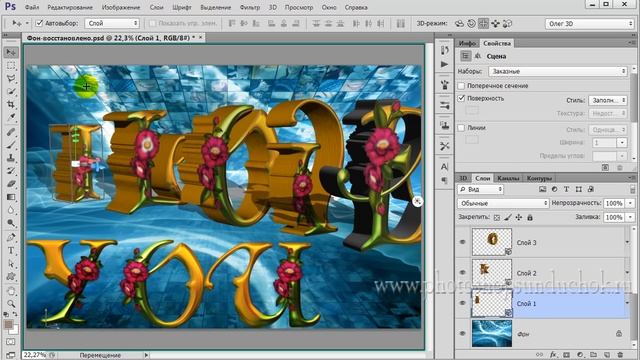Click the 3D orbit rotate mode icon
Screen dimensions: 640x360
[x=459, y=24]
